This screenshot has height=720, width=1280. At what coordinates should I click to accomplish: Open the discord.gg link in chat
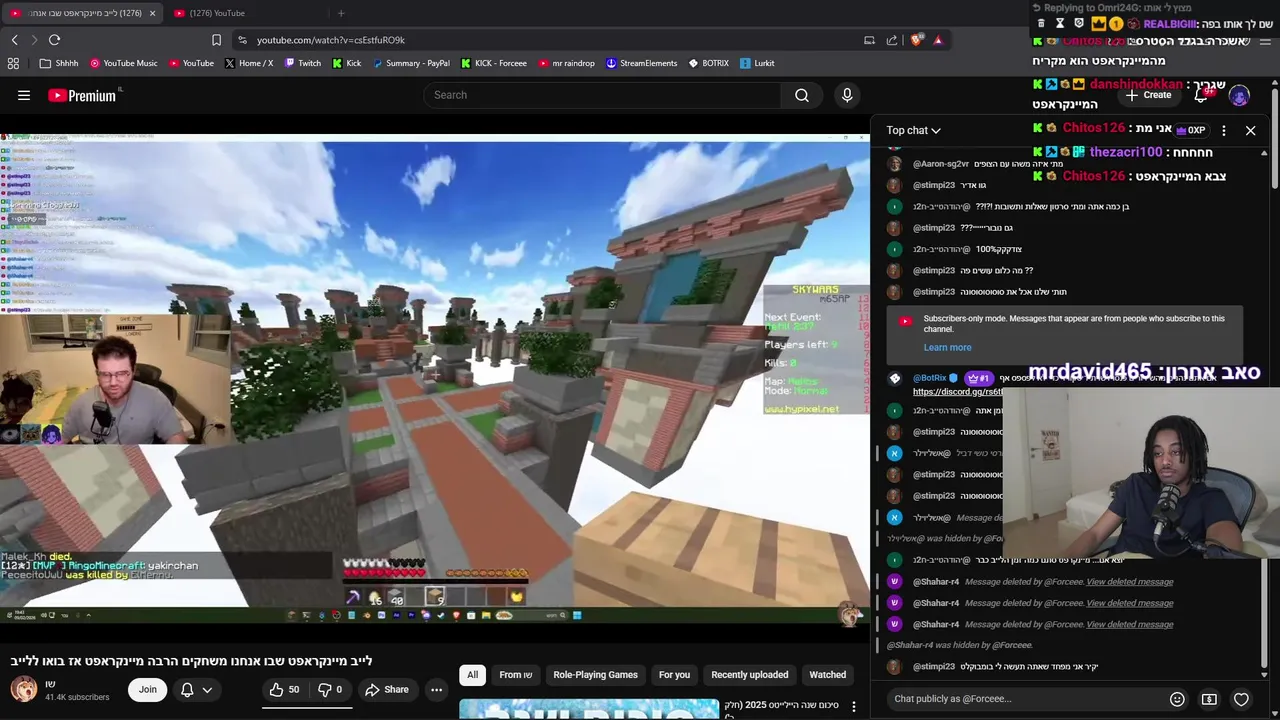pyautogui.click(x=958, y=392)
